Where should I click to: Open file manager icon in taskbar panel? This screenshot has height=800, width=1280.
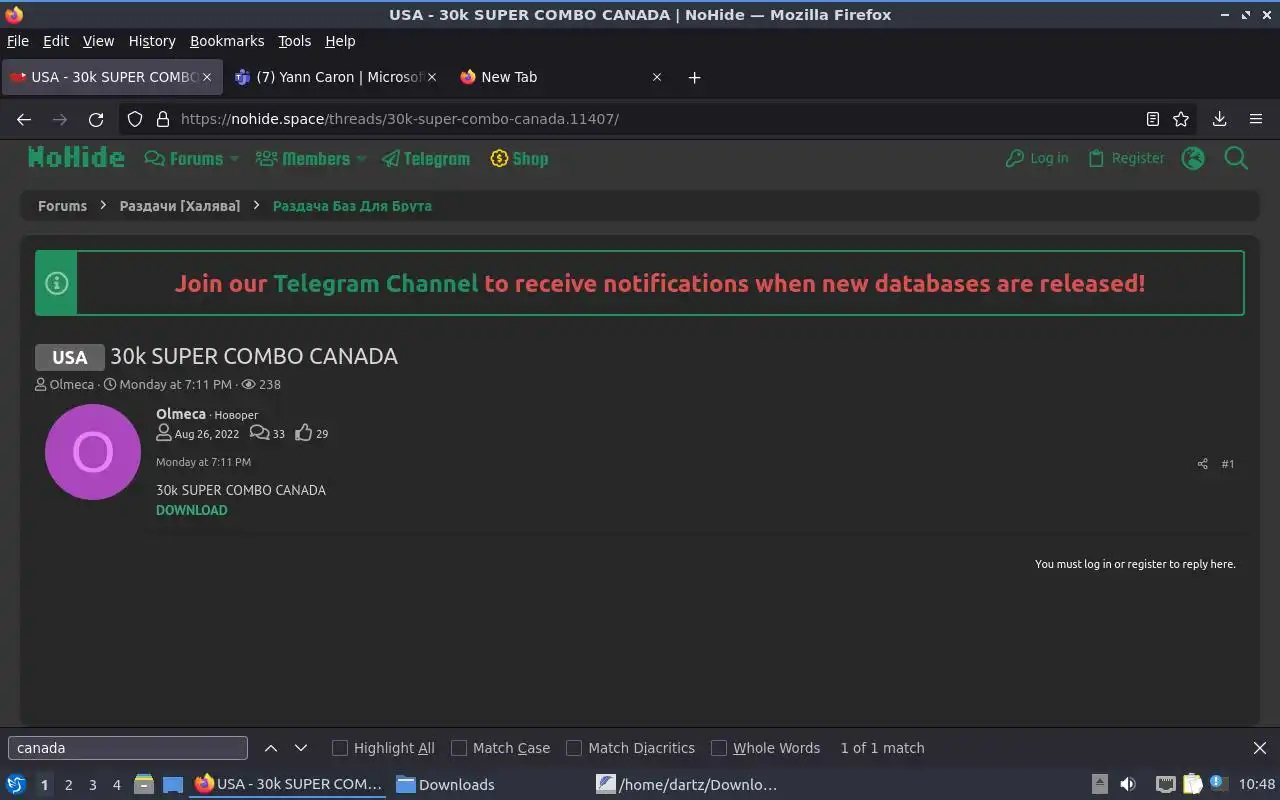tap(143, 784)
